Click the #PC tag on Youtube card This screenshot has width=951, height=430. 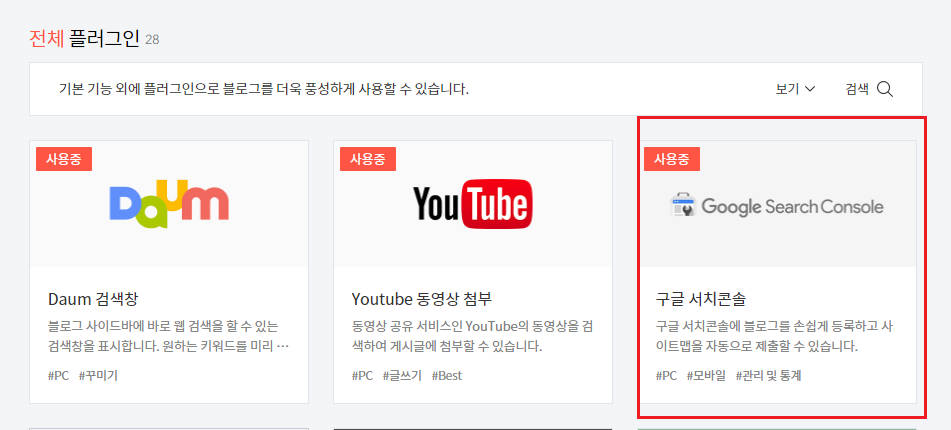click(362, 375)
